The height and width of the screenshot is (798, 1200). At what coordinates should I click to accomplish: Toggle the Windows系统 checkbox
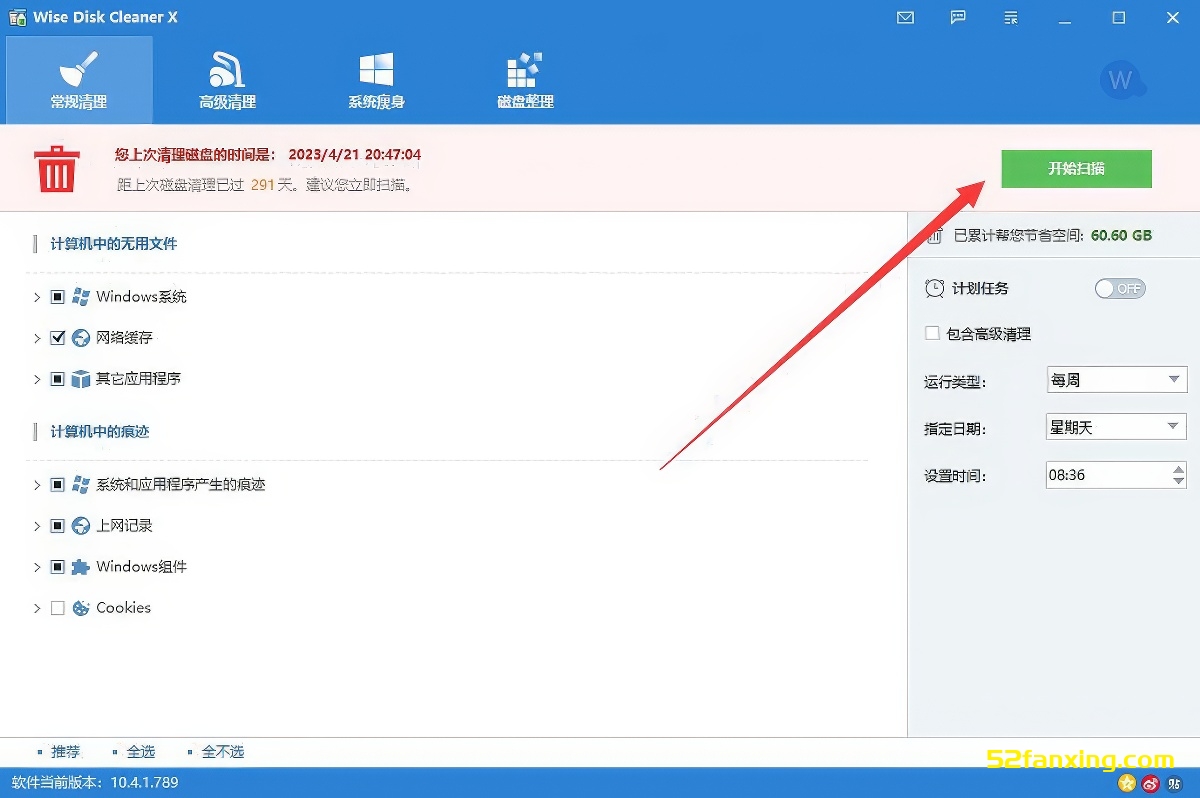[x=57, y=297]
